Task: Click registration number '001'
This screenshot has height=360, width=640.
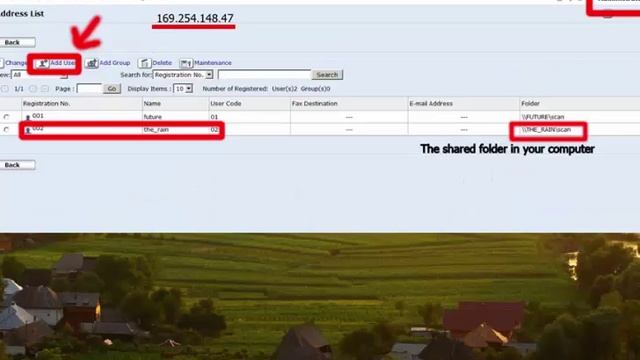Action: [x=38, y=116]
